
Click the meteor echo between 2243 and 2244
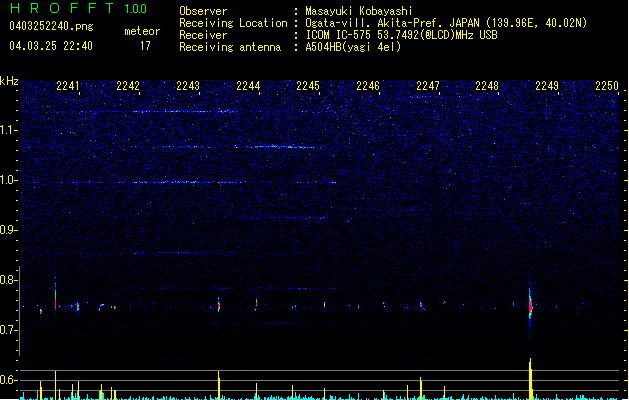pyautogui.click(x=219, y=305)
